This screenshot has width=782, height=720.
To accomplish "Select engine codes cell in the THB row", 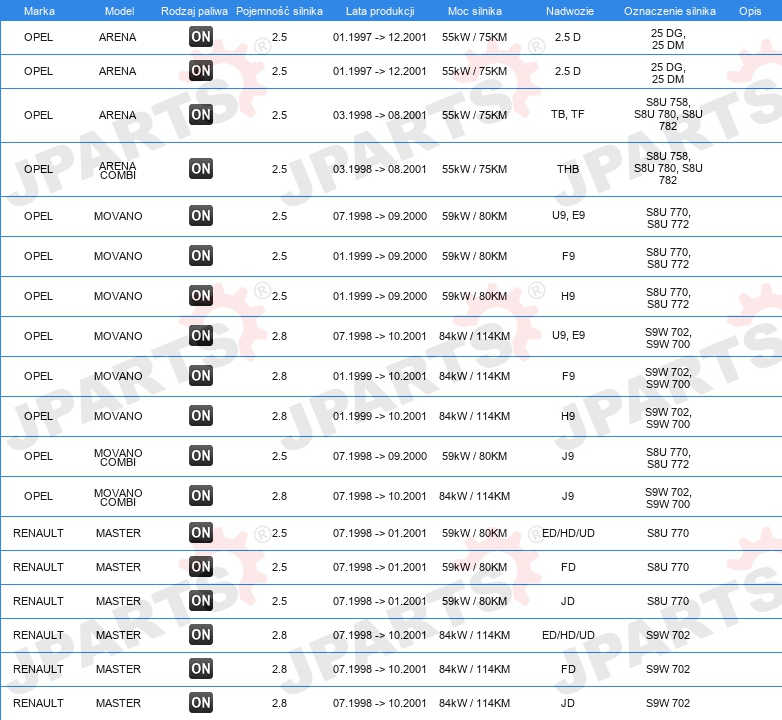I will [668, 168].
